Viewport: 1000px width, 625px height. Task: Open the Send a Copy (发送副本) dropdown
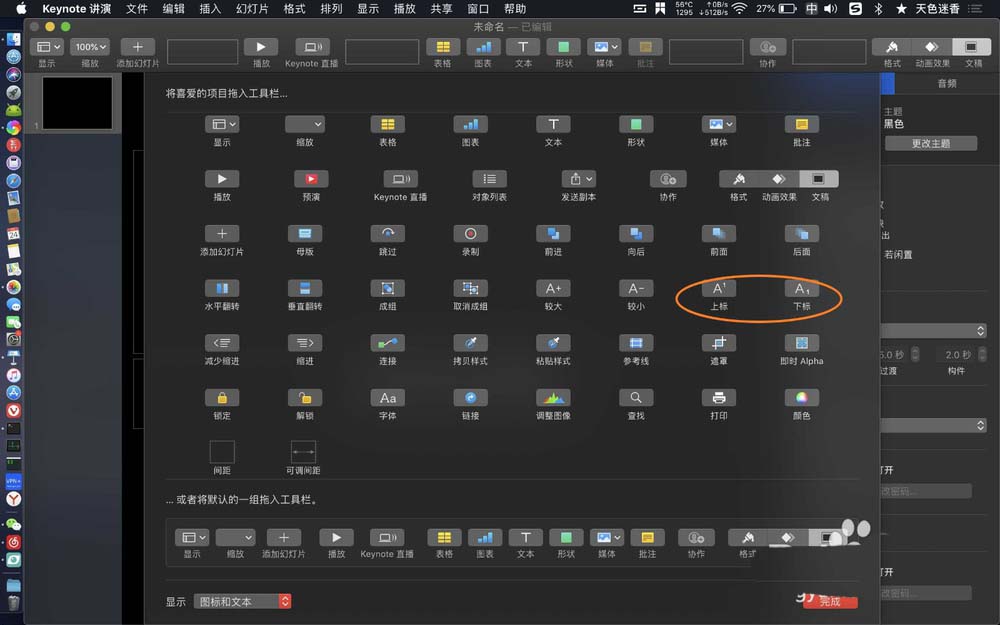[577, 179]
